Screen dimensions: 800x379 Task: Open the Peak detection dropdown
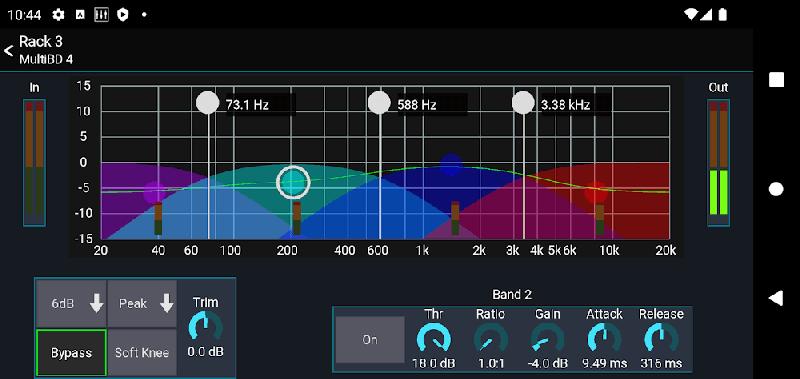pos(142,304)
